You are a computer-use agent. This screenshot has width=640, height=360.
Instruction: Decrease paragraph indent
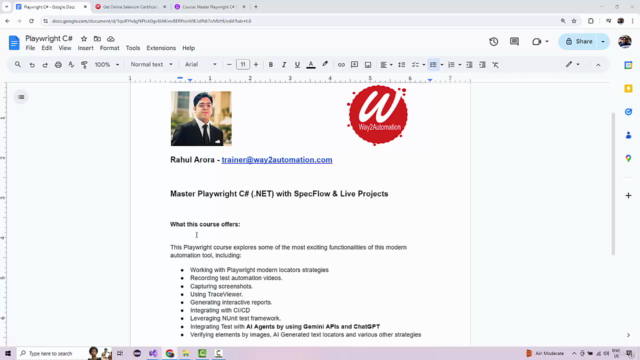click(469, 65)
